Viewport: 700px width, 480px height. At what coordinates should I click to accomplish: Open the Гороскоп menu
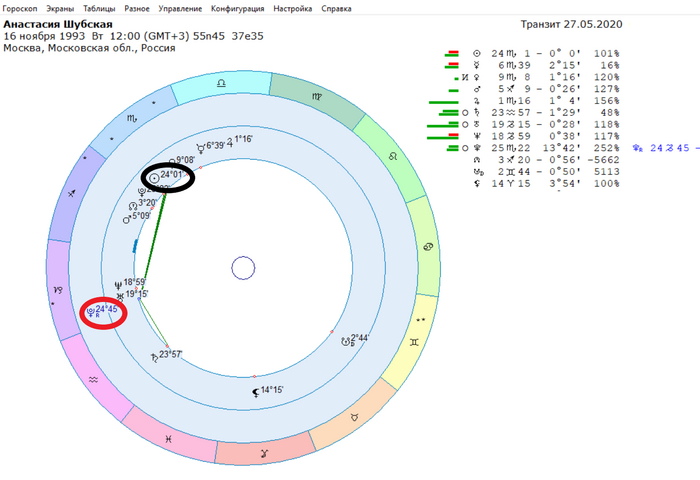(20, 8)
